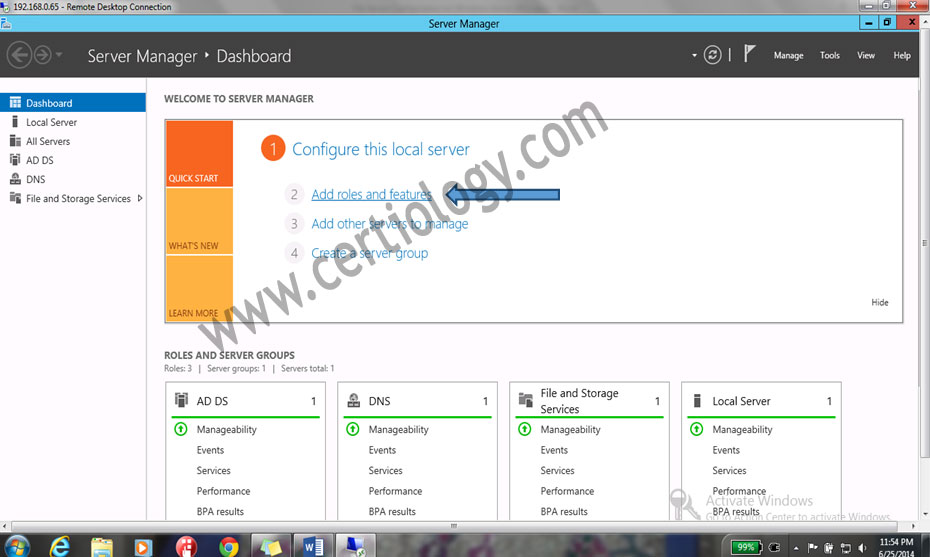Click File and Storage Manageability status icon
The width and height of the screenshot is (930, 557).
pyautogui.click(x=525, y=429)
